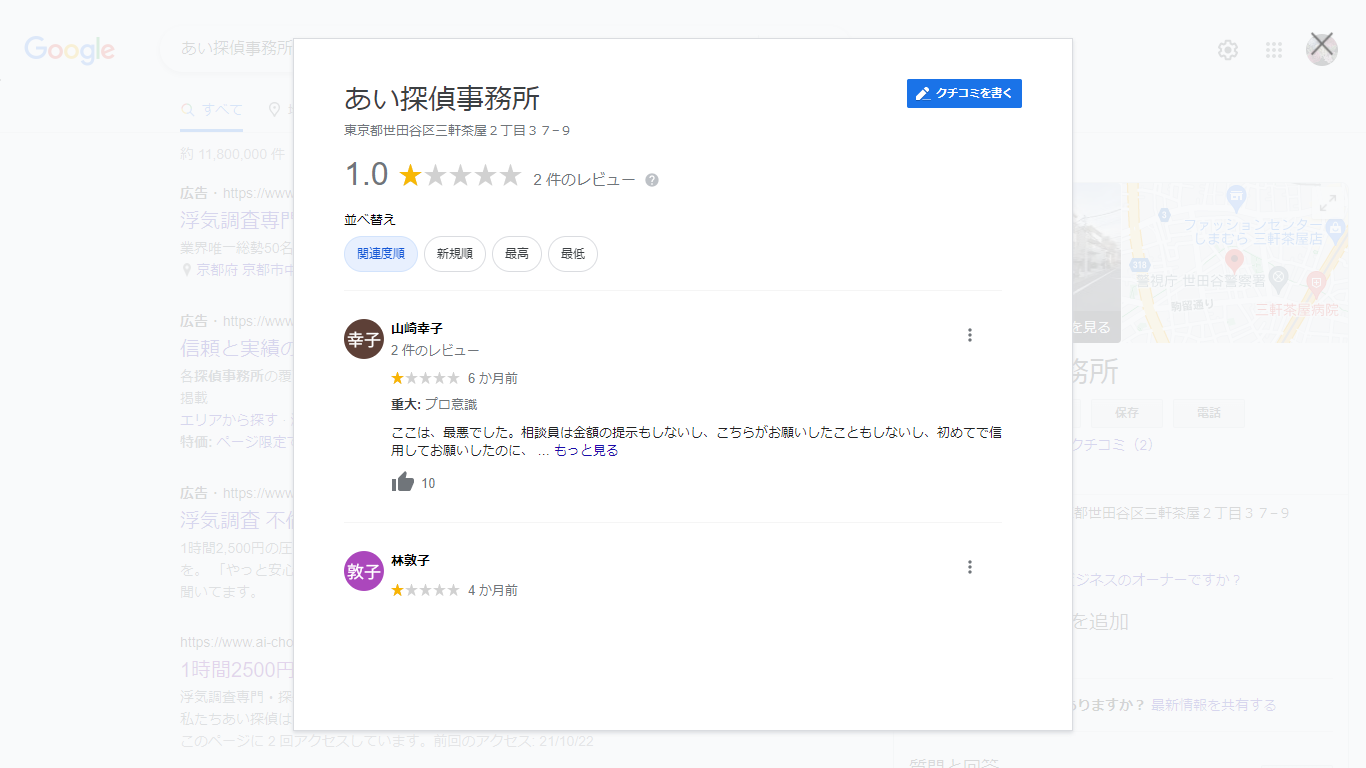Select the 最低 sort chip

tap(573, 254)
